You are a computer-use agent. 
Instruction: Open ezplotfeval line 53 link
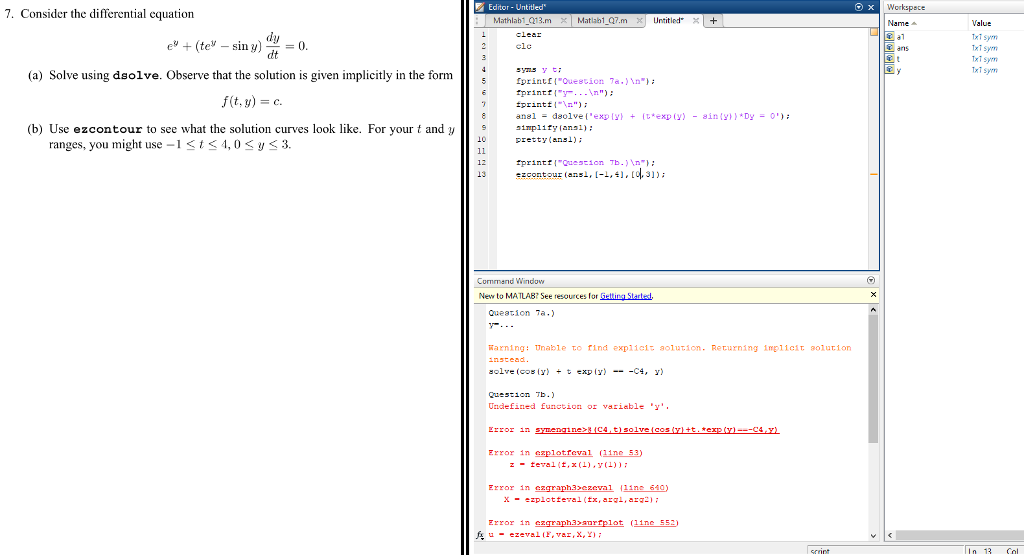pos(621,452)
